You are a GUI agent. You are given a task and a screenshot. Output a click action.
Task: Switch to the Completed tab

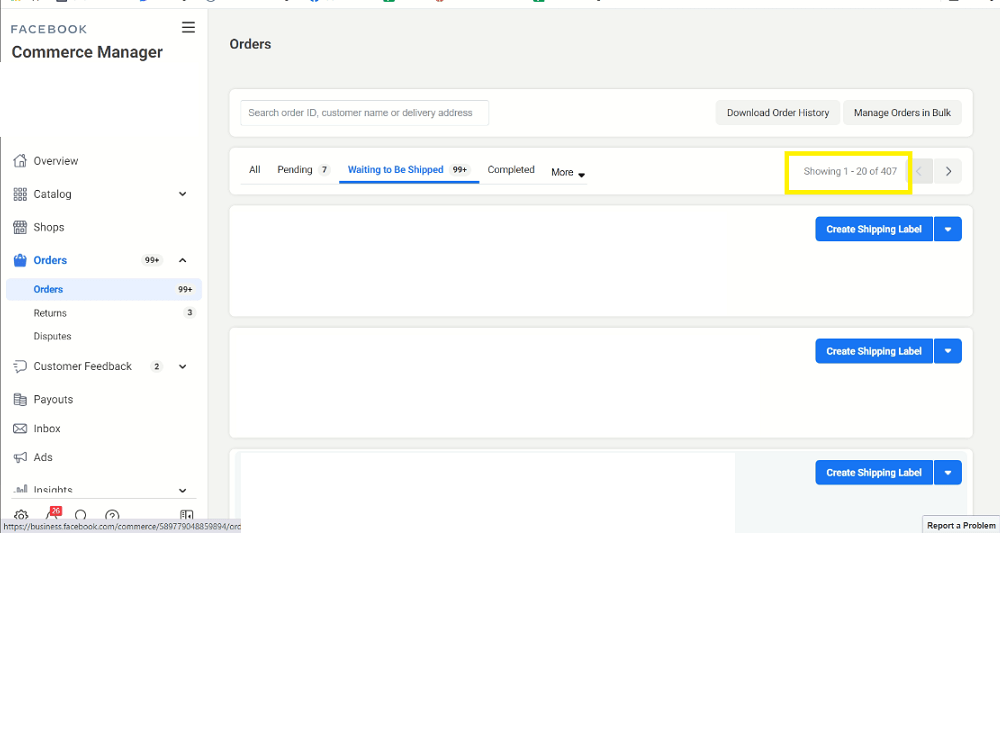511,170
